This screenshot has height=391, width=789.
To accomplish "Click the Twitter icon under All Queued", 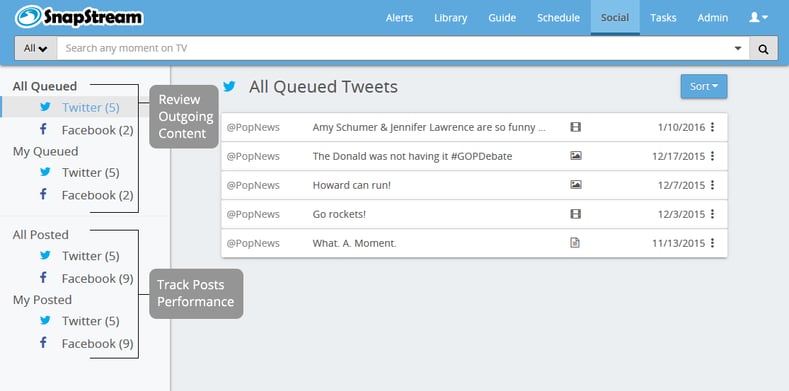I will coord(45,107).
